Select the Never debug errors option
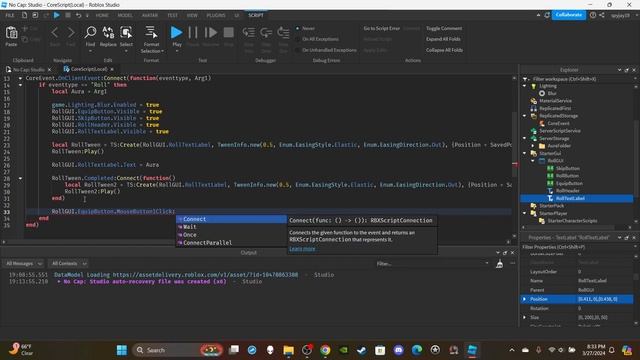This screenshot has width=640, height=360. click(x=306, y=29)
